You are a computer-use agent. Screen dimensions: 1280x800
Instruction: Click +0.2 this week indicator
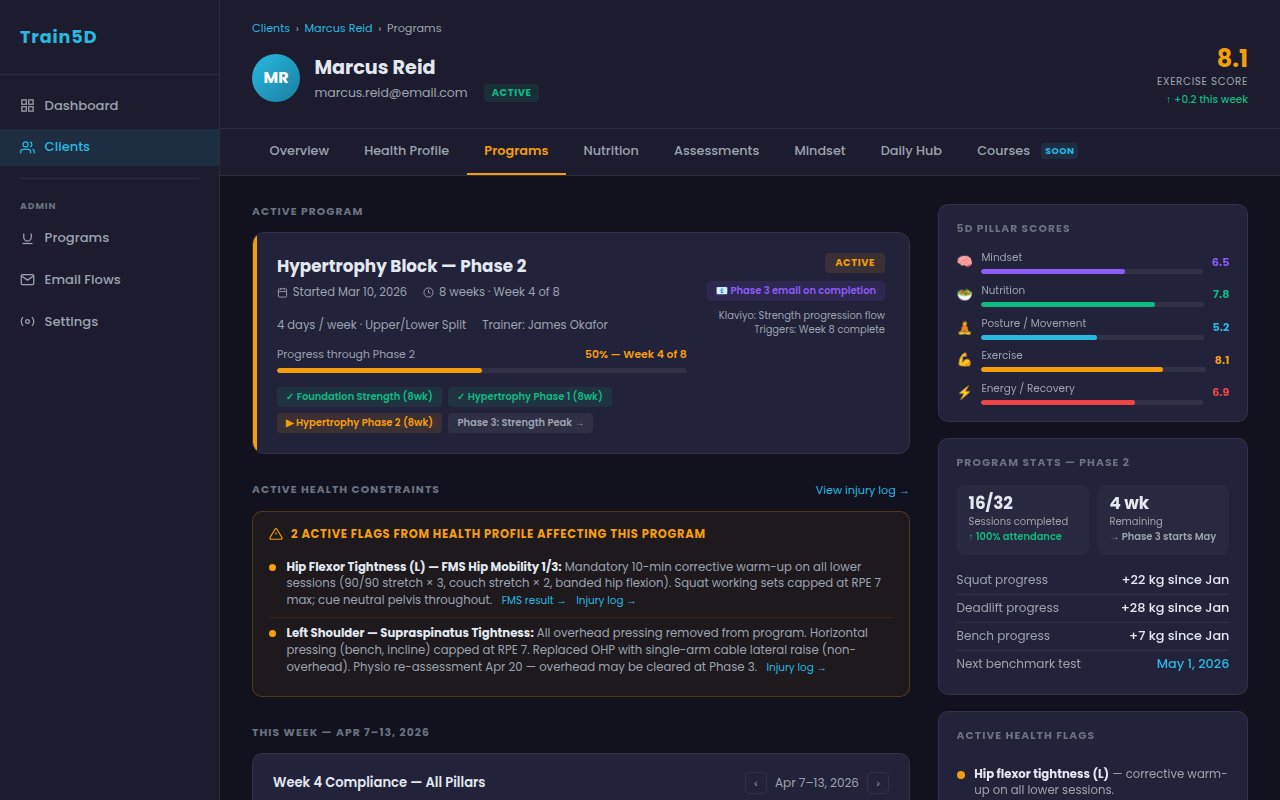click(1207, 99)
